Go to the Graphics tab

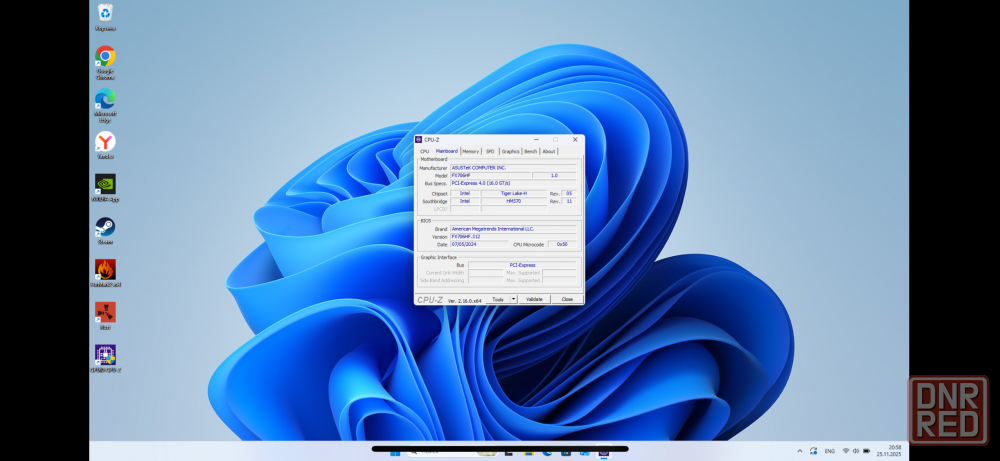tap(510, 151)
